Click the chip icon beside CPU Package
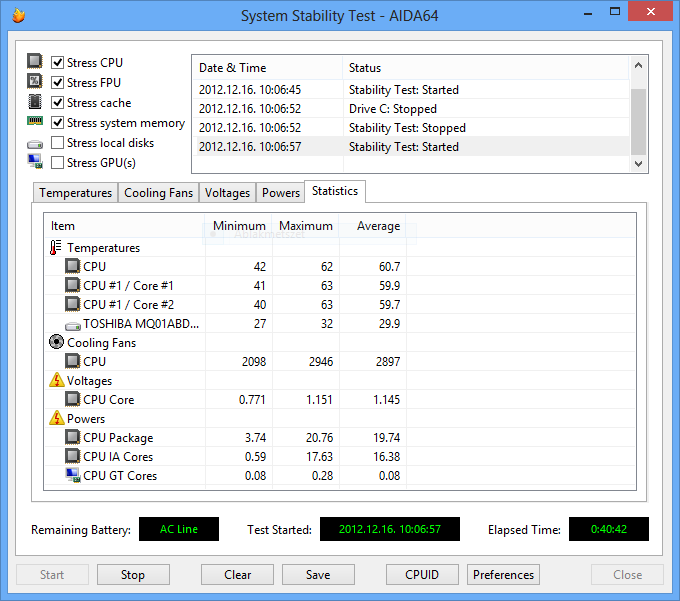Screen dimensions: 680x601 [x=73, y=438]
